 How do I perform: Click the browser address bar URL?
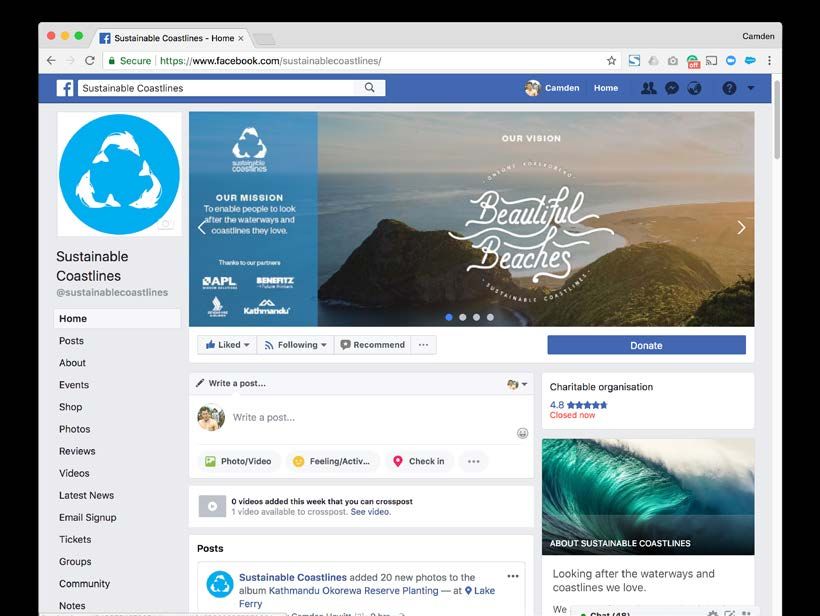270,61
